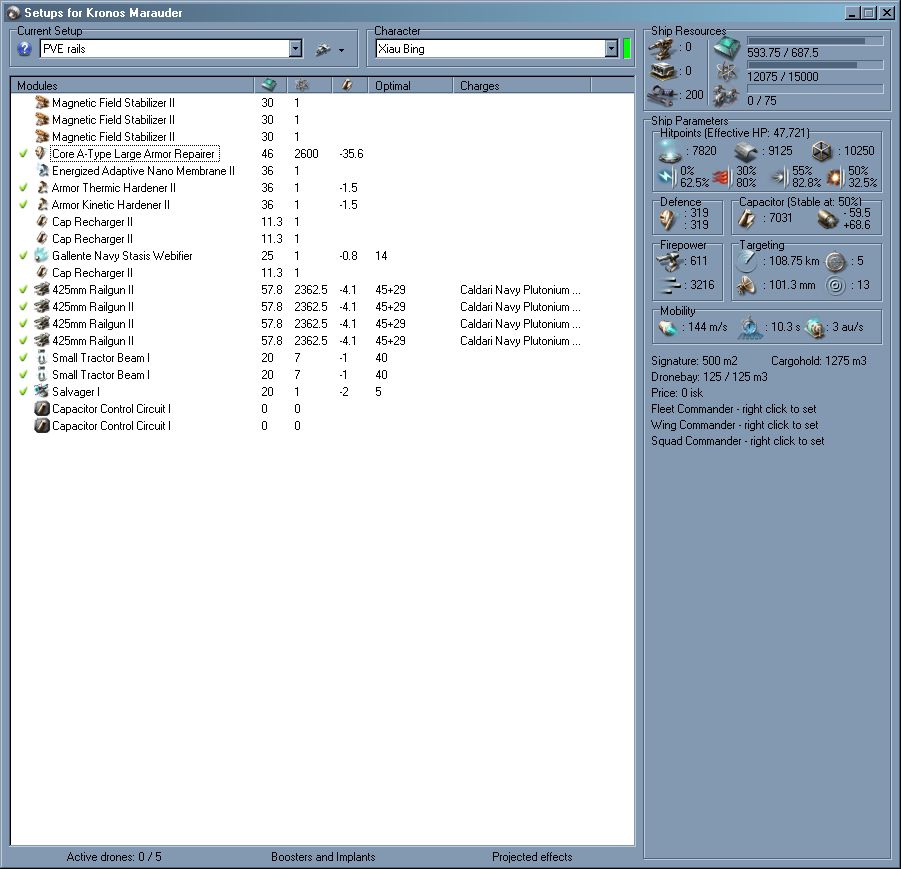Click the powergrid icon beside 12075 / 15000

tap(727, 72)
